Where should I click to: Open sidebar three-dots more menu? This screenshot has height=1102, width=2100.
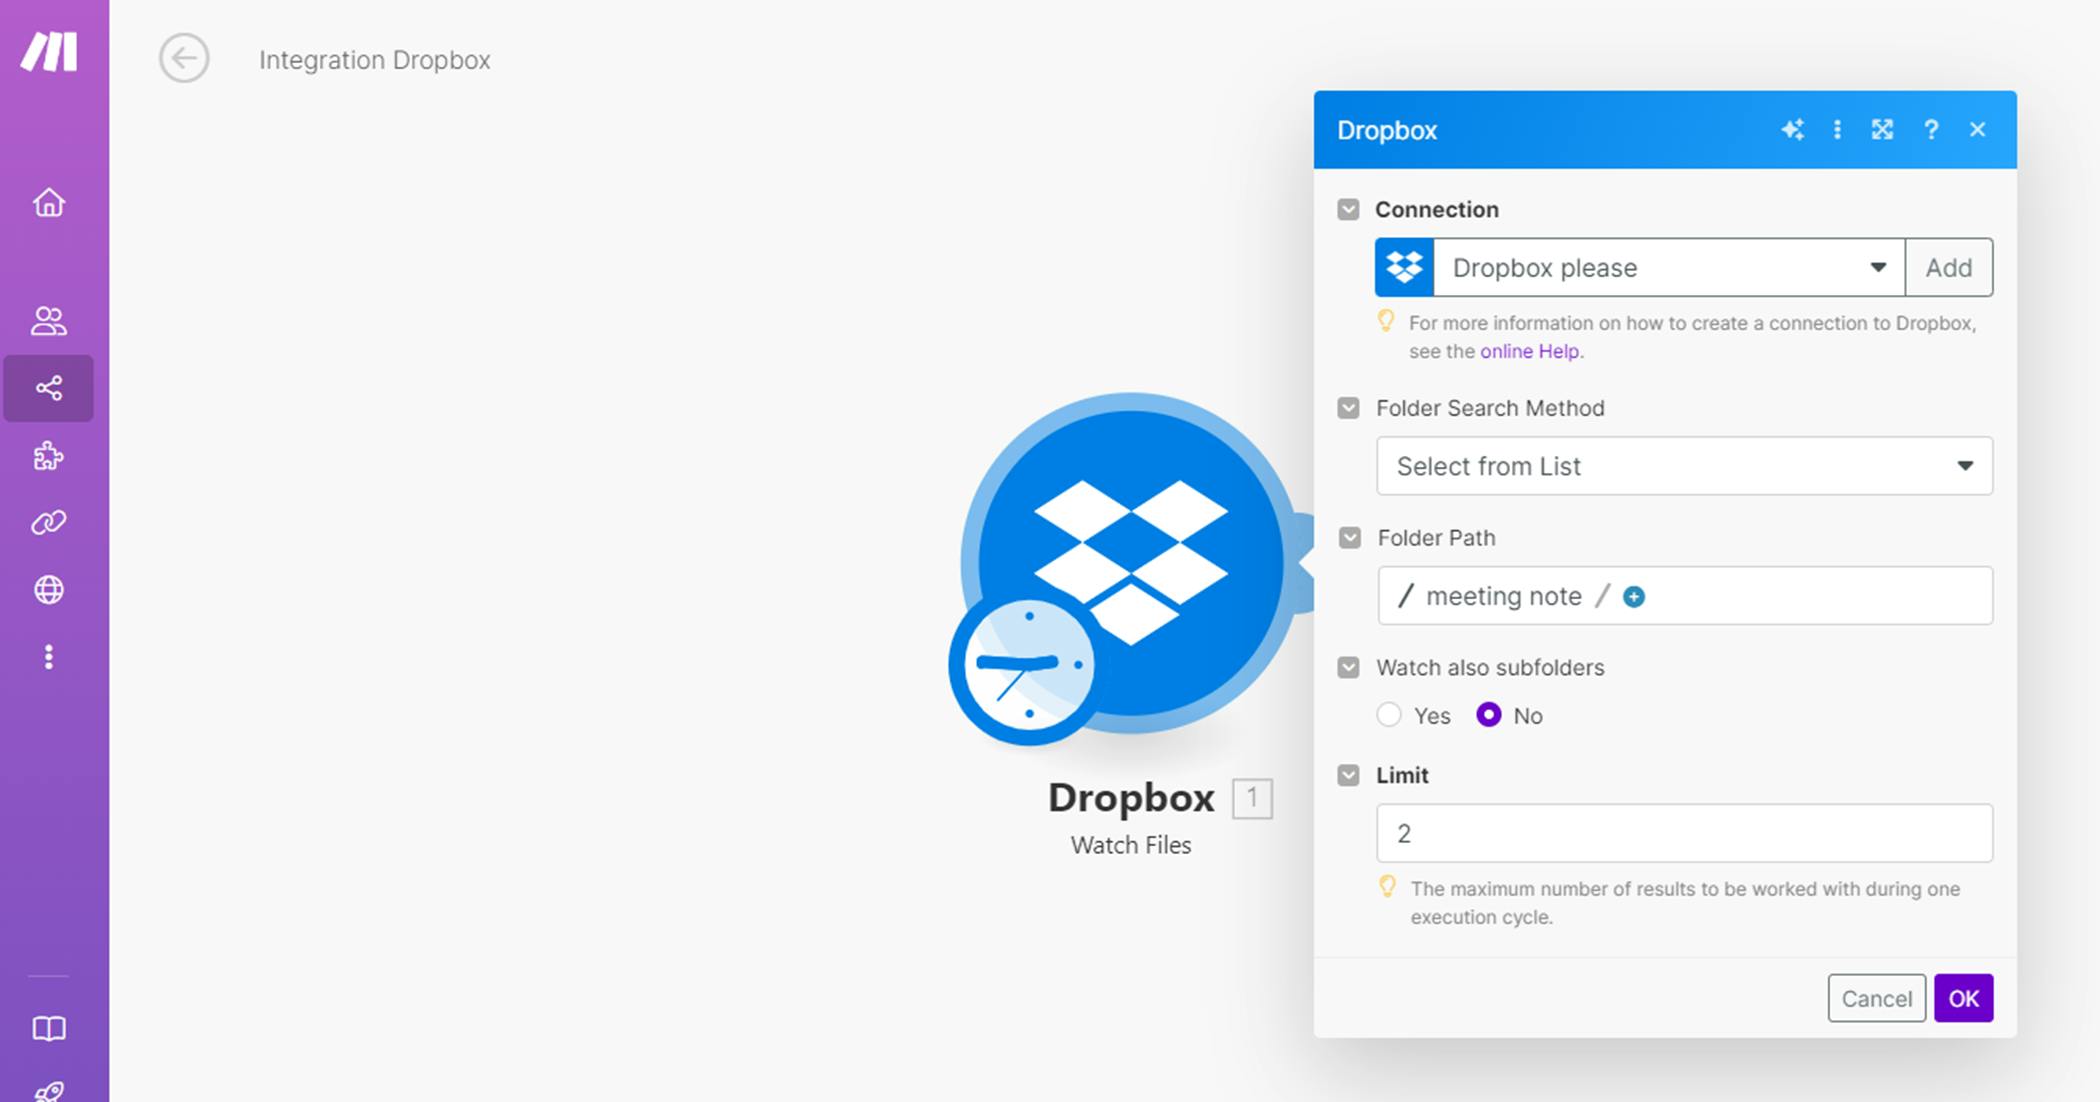(48, 657)
